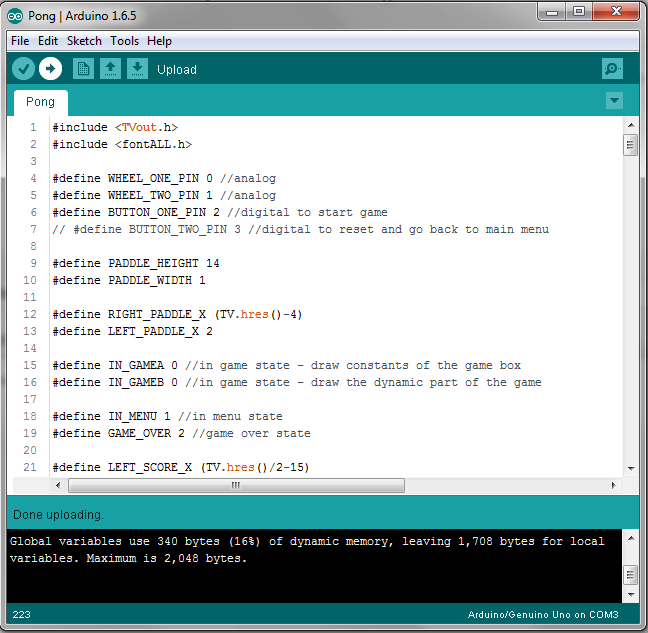Click the GAME_OVER 2 define line
This screenshot has width=648, height=633.
coord(182,433)
